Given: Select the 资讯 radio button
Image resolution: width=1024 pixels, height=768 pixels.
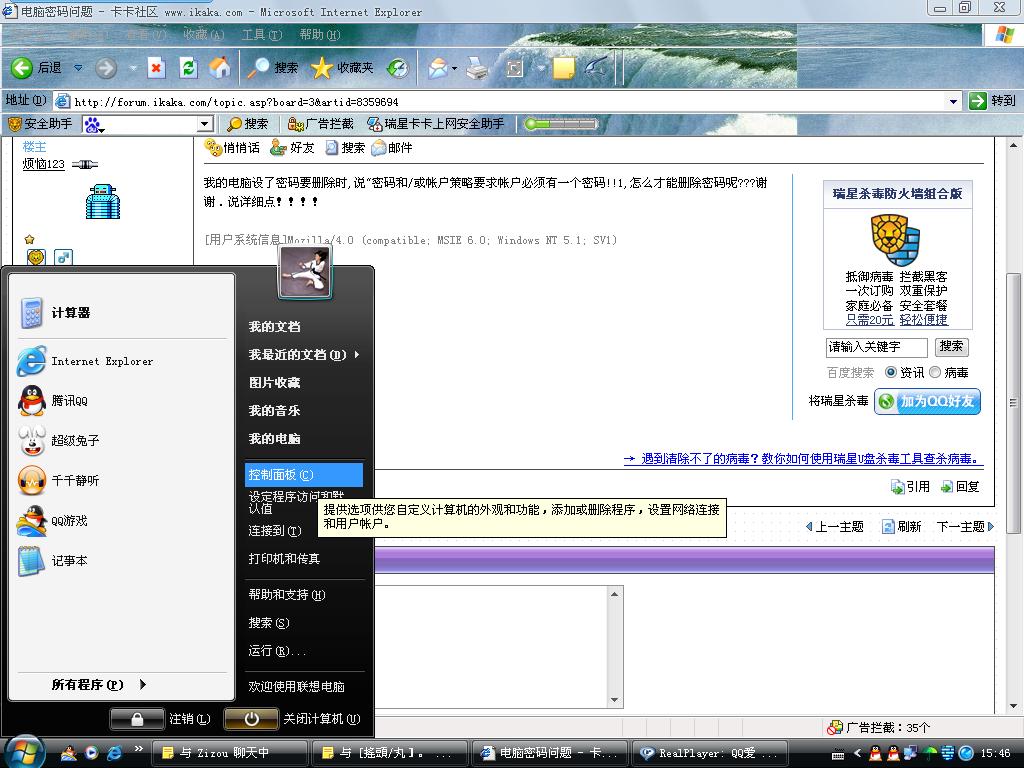Looking at the screenshot, I should 890,372.
